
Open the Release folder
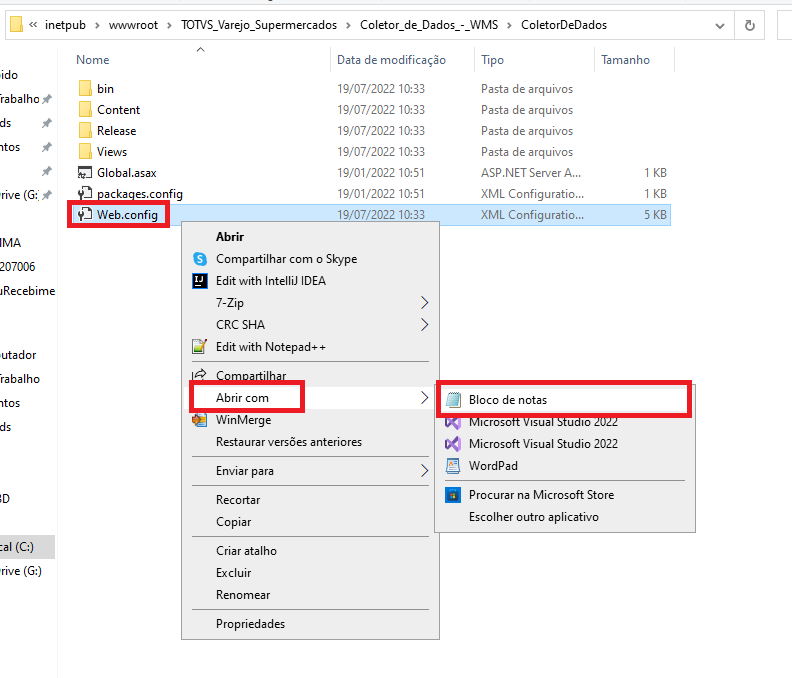point(116,131)
